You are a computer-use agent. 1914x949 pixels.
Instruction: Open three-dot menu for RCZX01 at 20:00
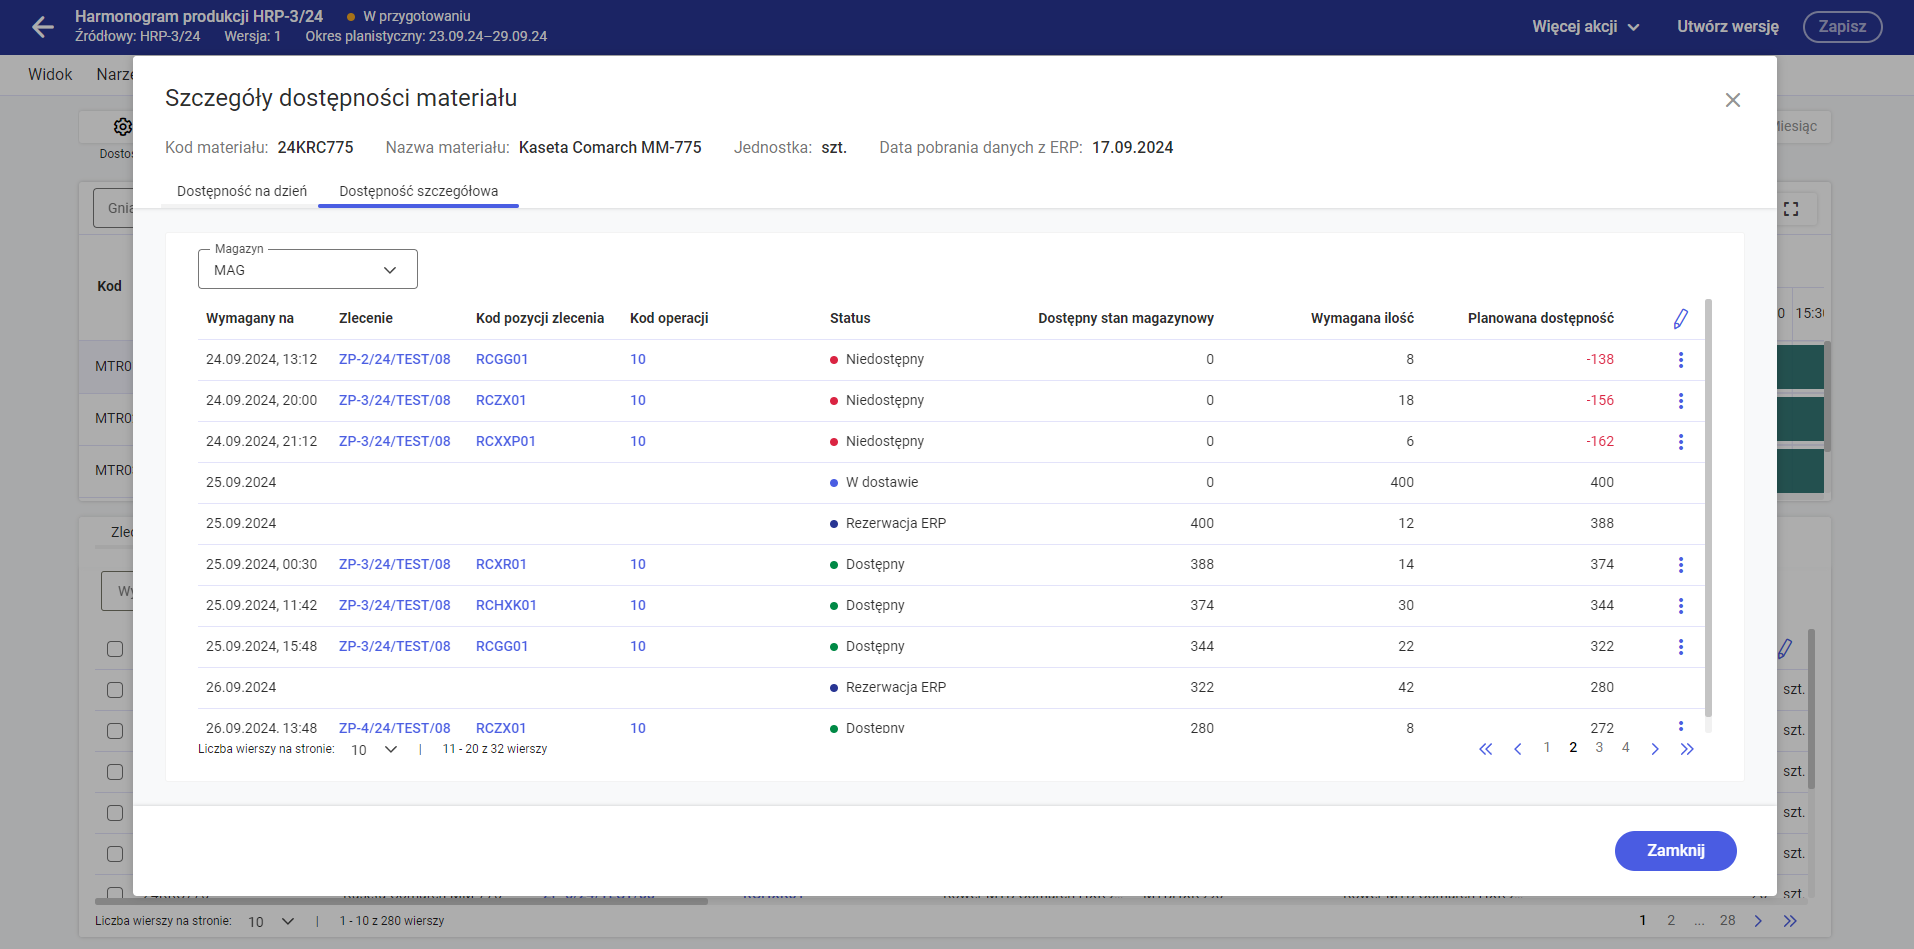point(1680,401)
